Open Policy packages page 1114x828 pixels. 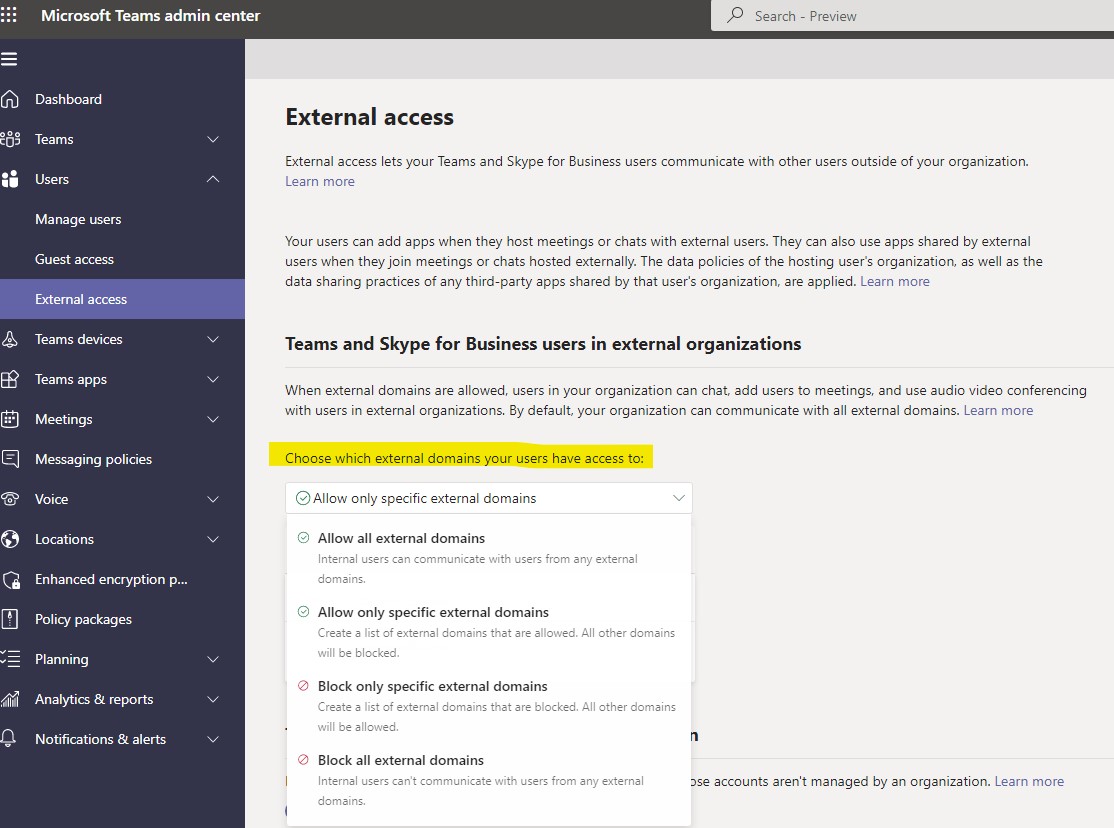(122, 619)
